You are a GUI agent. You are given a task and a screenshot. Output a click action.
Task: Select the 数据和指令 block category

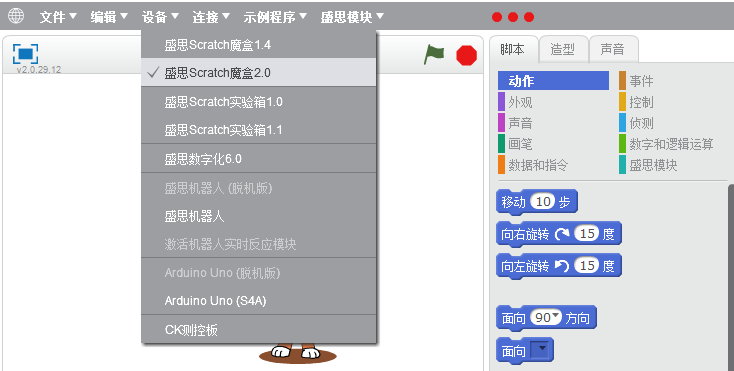point(533,165)
